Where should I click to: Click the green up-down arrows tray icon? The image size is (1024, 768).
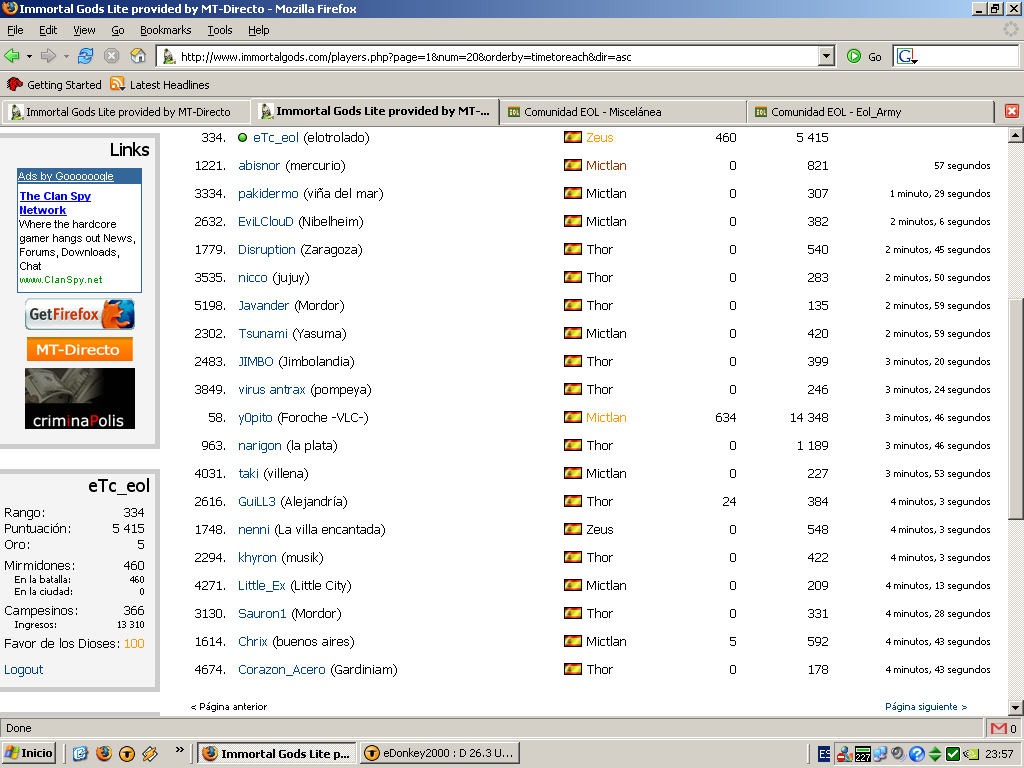click(935, 754)
